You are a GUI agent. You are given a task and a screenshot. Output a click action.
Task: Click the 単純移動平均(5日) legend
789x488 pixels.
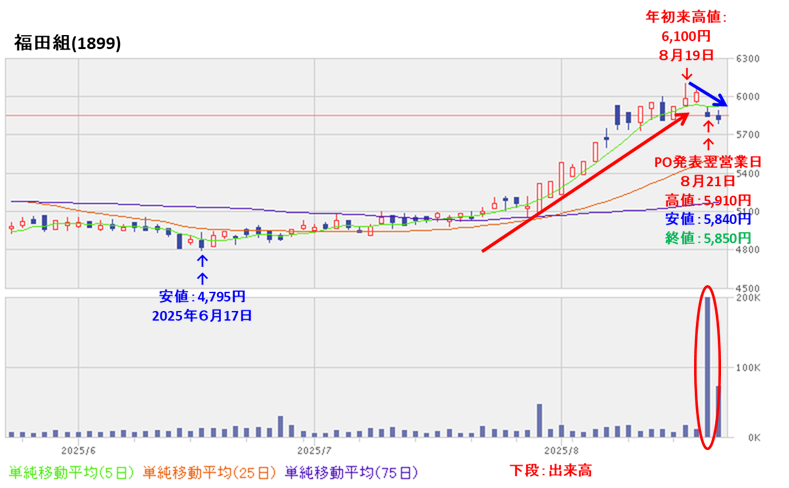tap(72, 473)
